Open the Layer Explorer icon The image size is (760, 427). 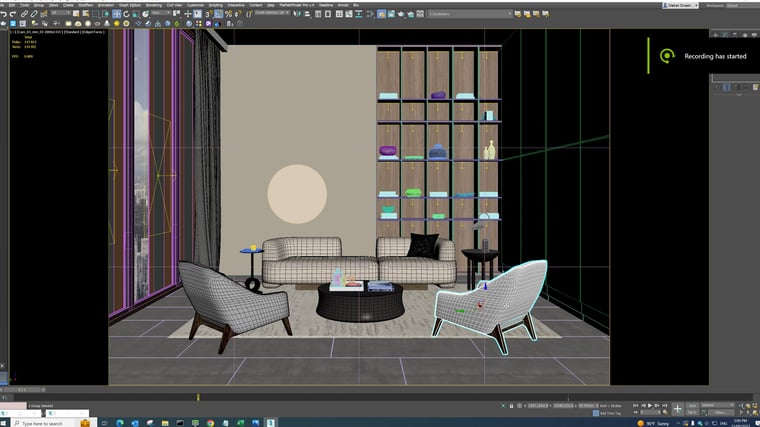coord(328,14)
